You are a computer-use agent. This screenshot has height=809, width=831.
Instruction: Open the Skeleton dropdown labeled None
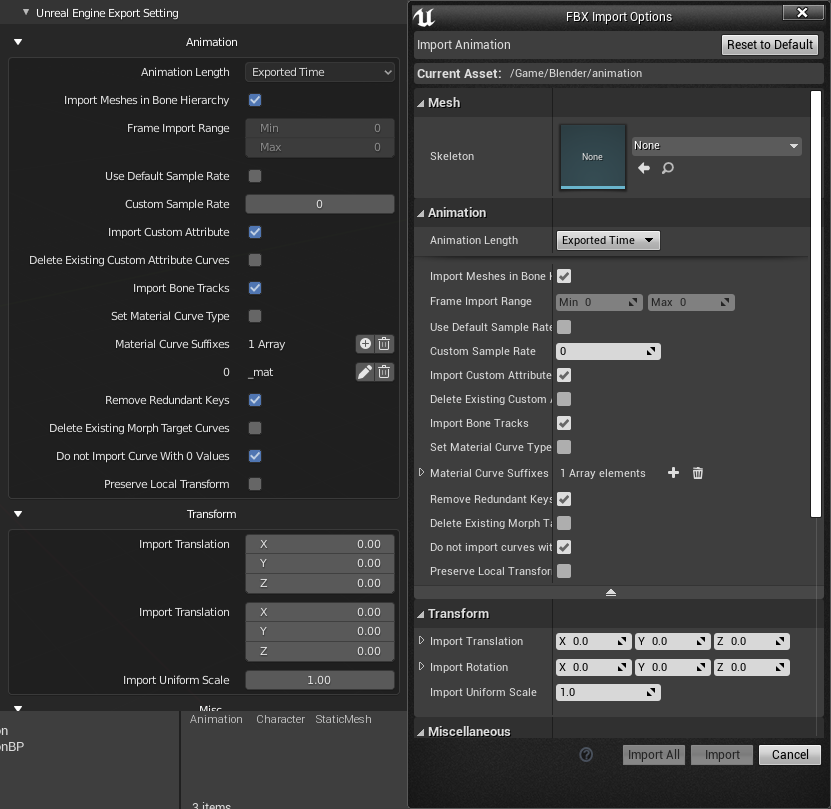tap(716, 145)
